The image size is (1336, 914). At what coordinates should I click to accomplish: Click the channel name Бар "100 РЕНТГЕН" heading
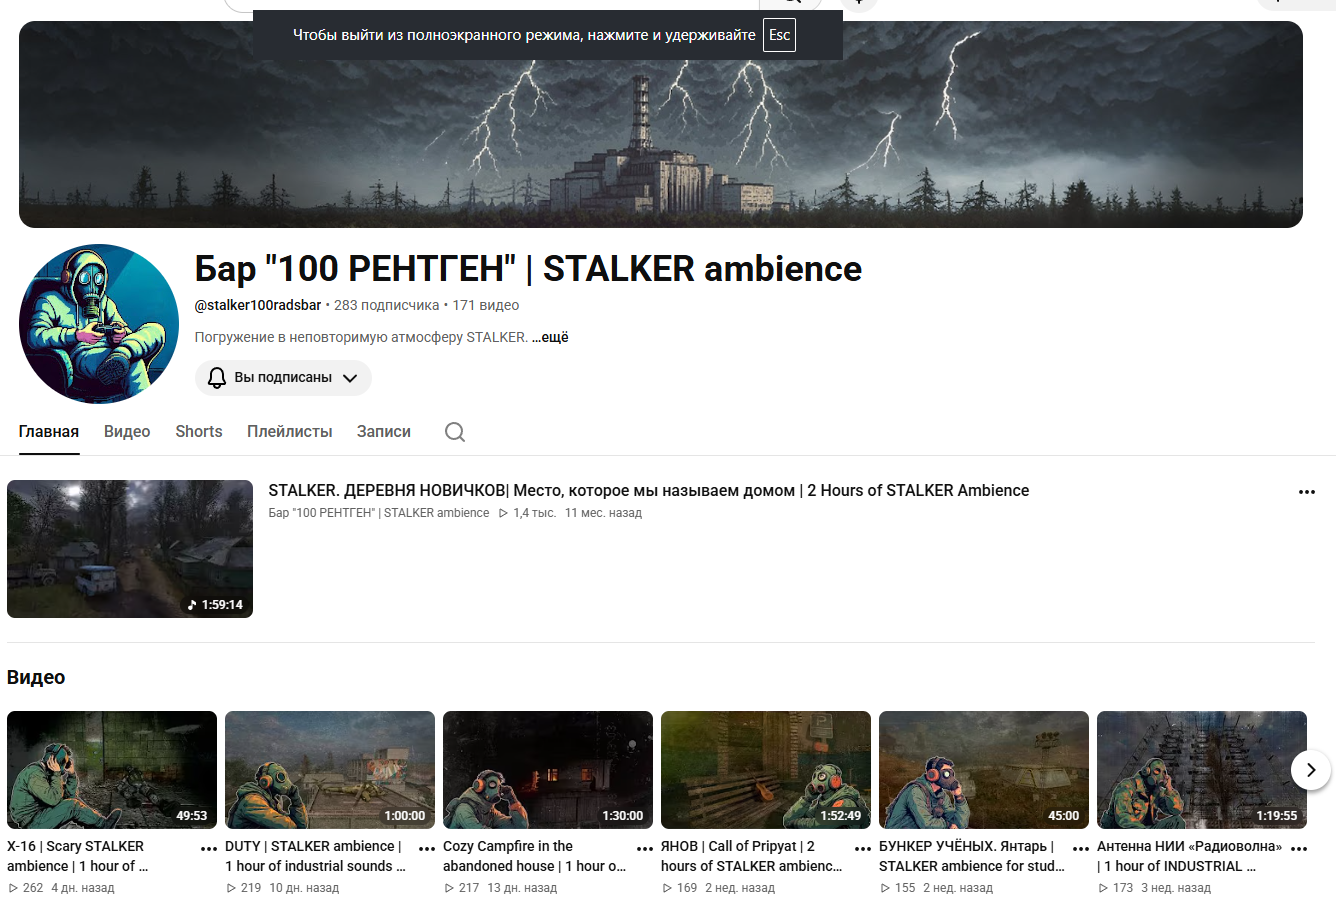tap(528, 269)
